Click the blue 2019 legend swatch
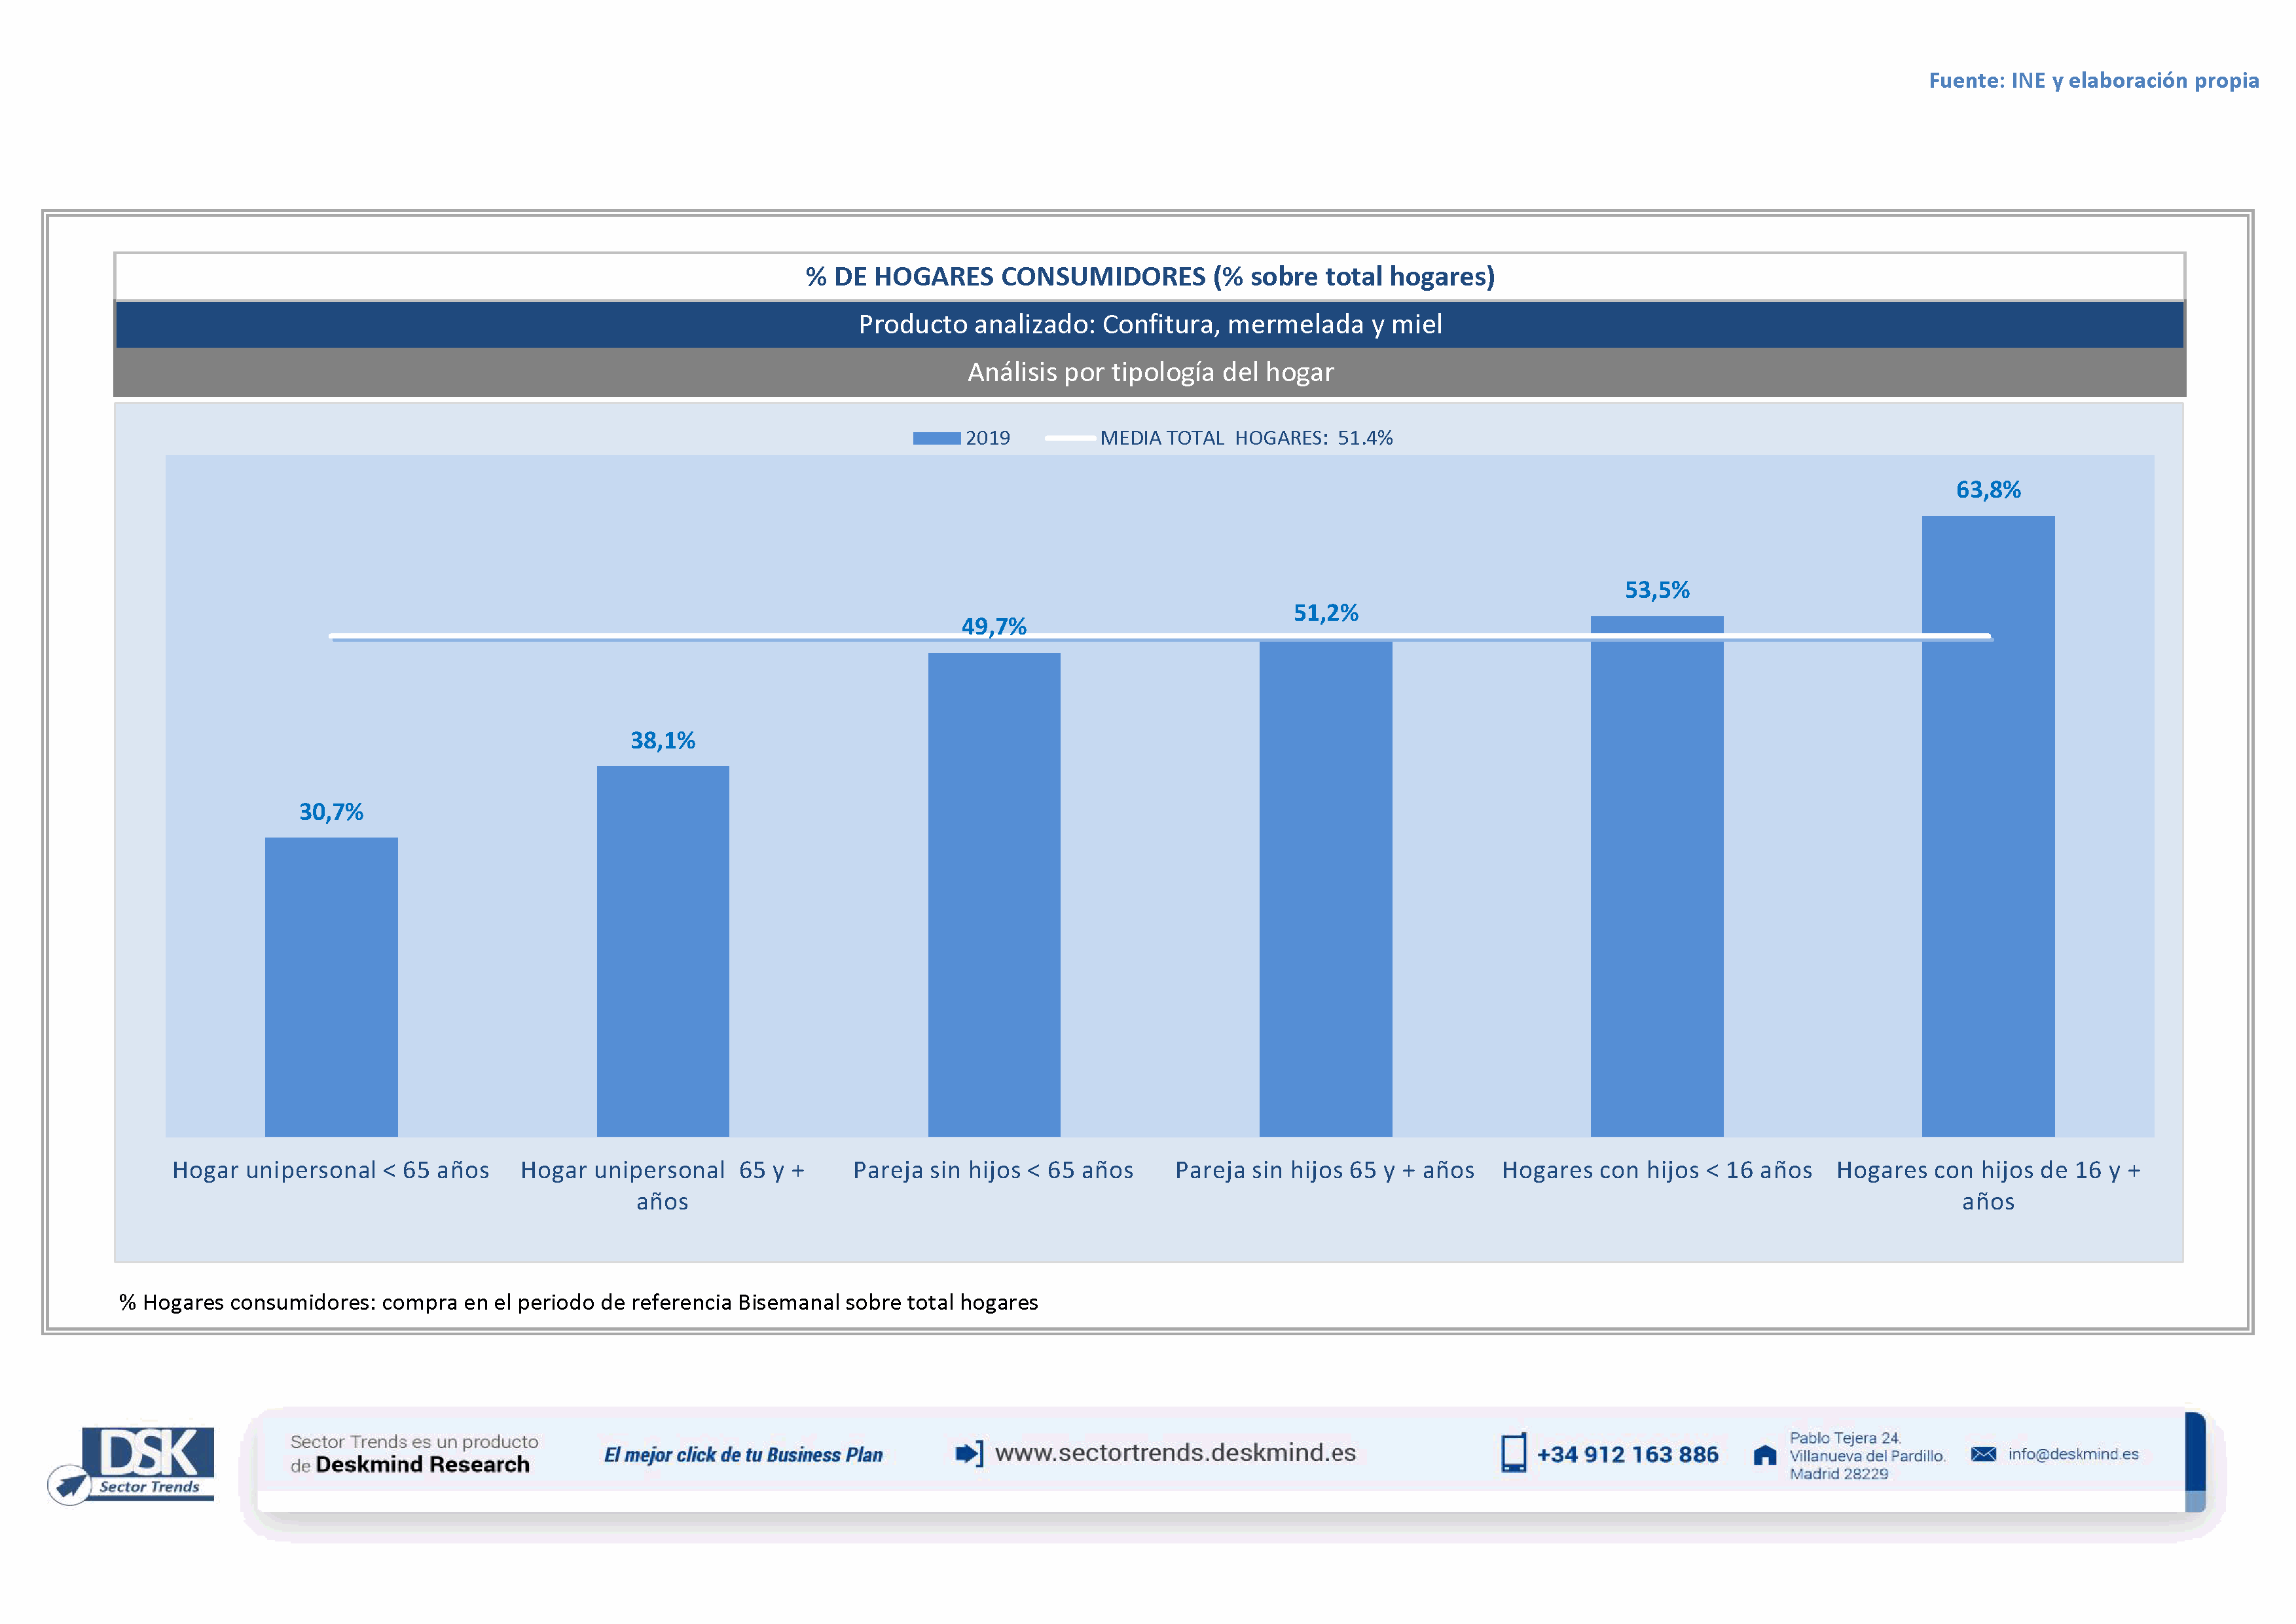The image size is (2296, 1624). click(936, 438)
